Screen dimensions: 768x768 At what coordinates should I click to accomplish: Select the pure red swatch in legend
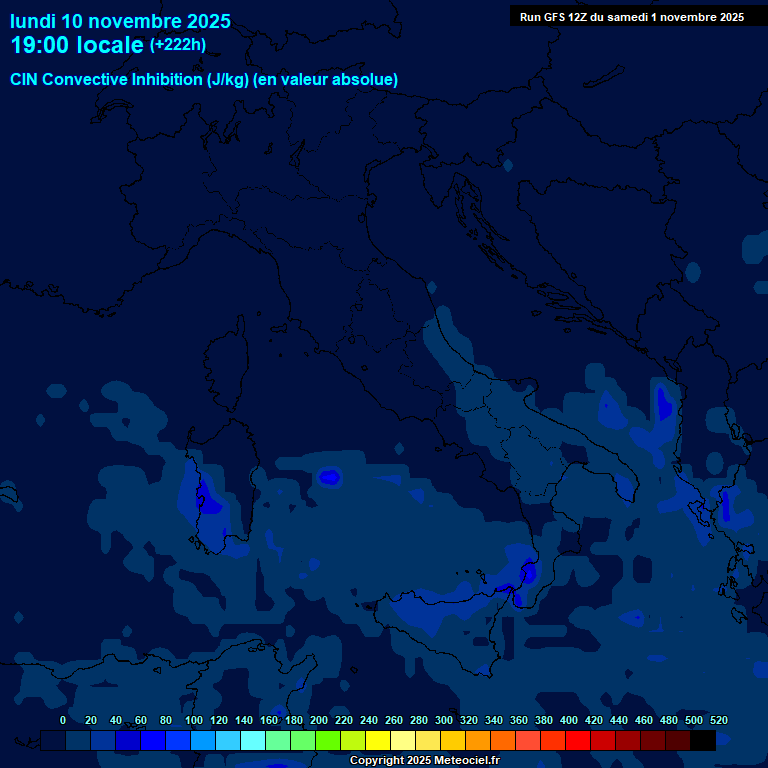click(578, 741)
